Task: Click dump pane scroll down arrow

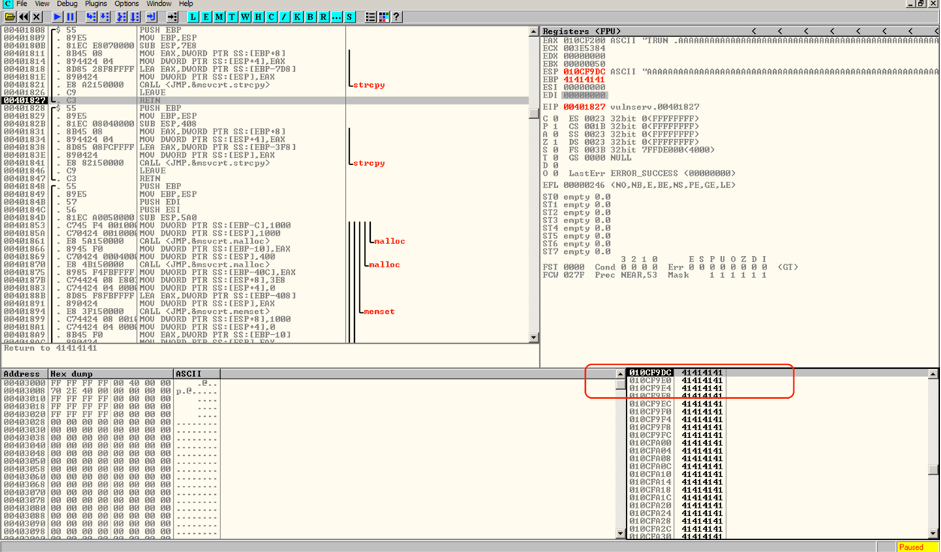Action: click(x=621, y=533)
